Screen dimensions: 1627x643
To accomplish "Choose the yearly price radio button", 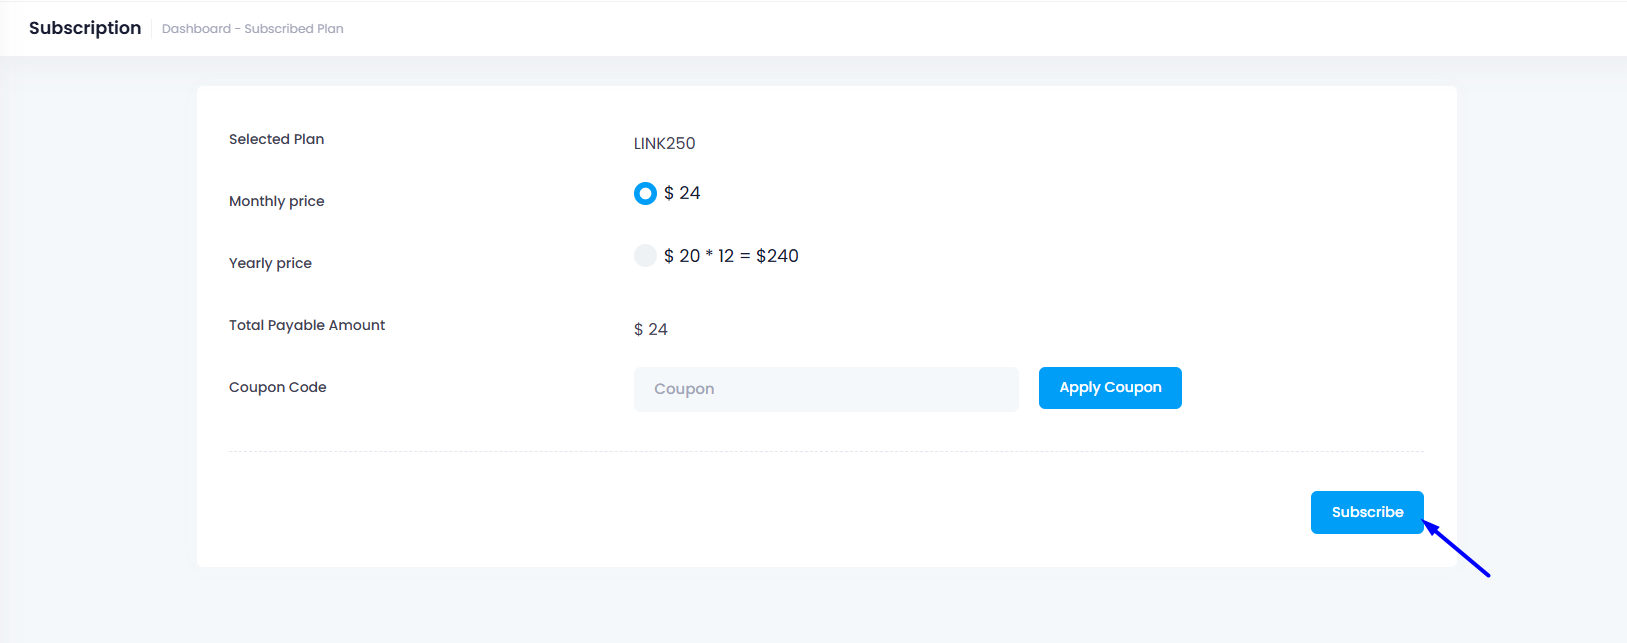I will tap(645, 256).
